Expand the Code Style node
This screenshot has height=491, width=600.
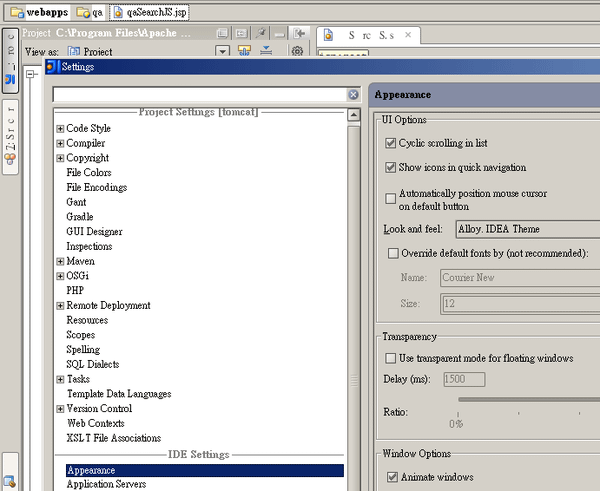(x=60, y=129)
